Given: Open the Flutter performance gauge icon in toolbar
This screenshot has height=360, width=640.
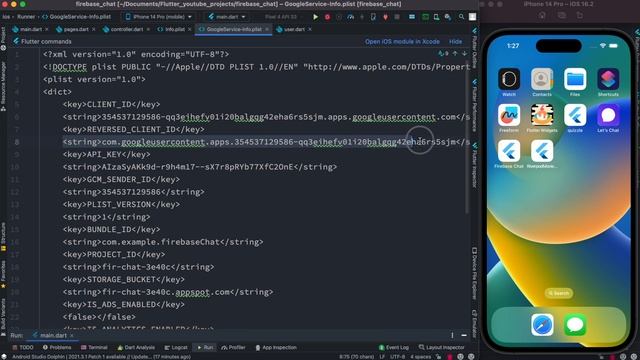Looking at the screenshot, I should click(350, 17).
